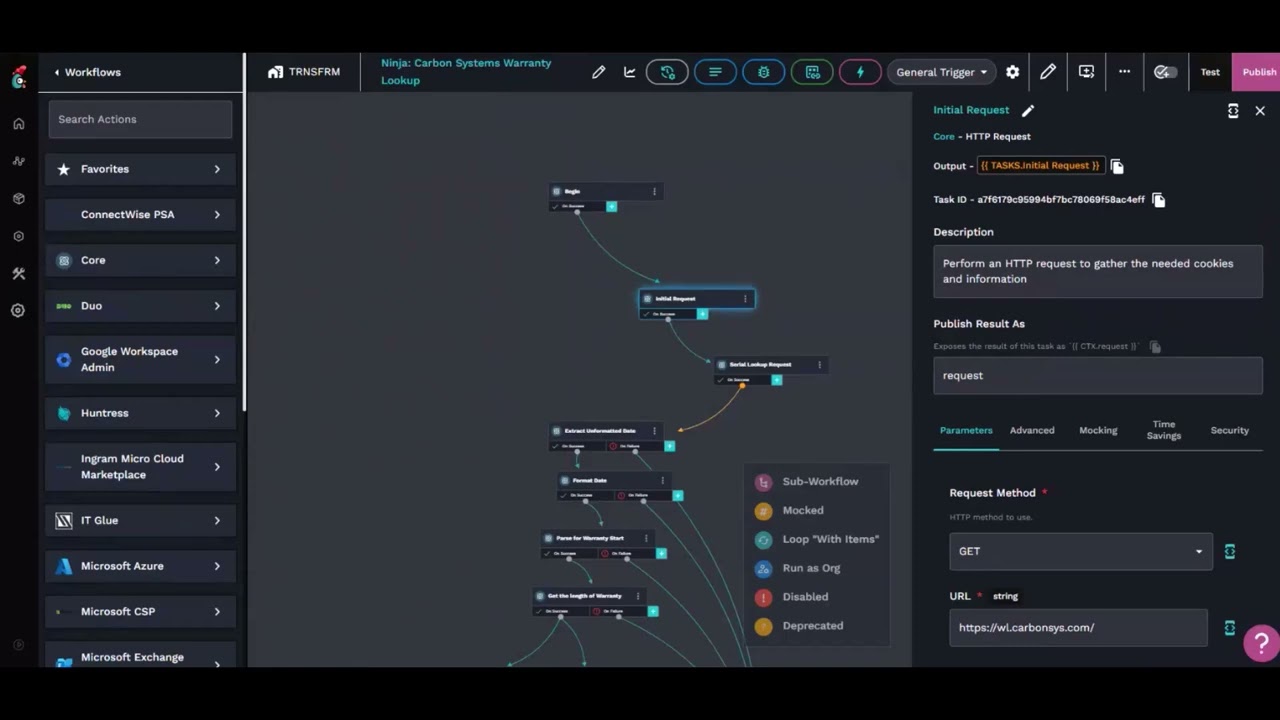Click the Description text area
This screenshot has height=720, width=1280.
pyautogui.click(x=1098, y=271)
